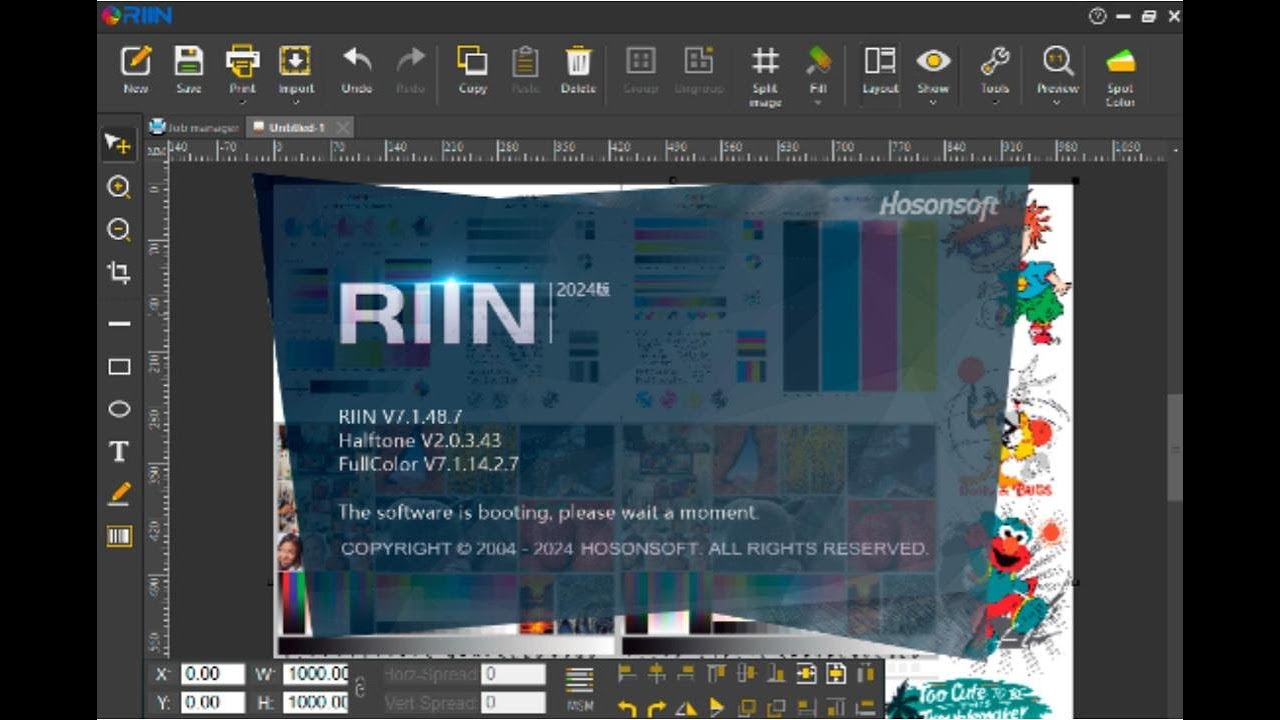Expand the Fill dropdown
The height and width of the screenshot is (720, 1280).
(818, 102)
